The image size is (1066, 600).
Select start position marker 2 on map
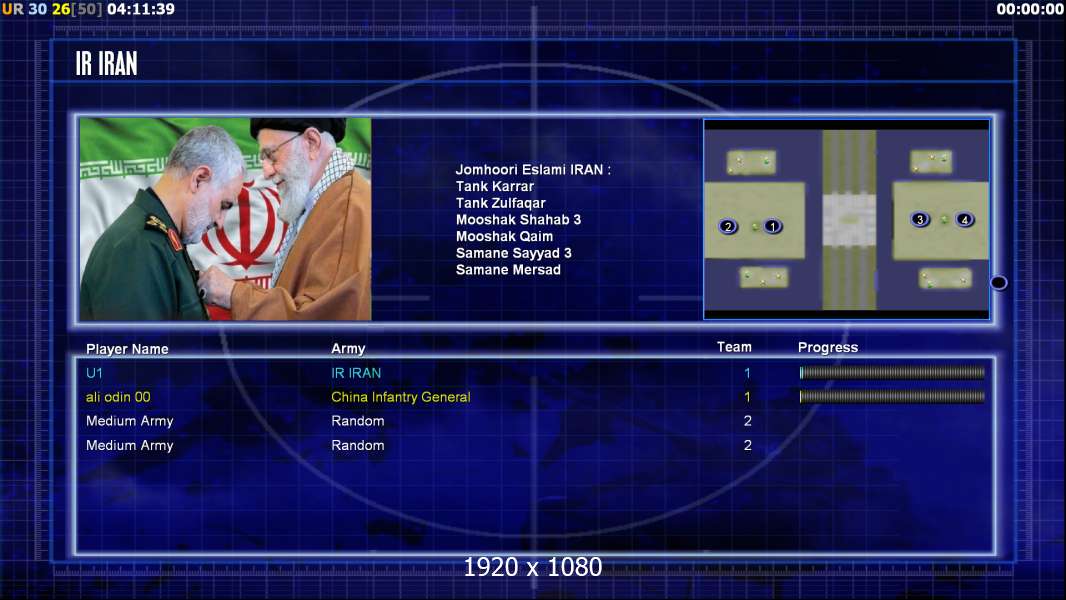point(728,226)
